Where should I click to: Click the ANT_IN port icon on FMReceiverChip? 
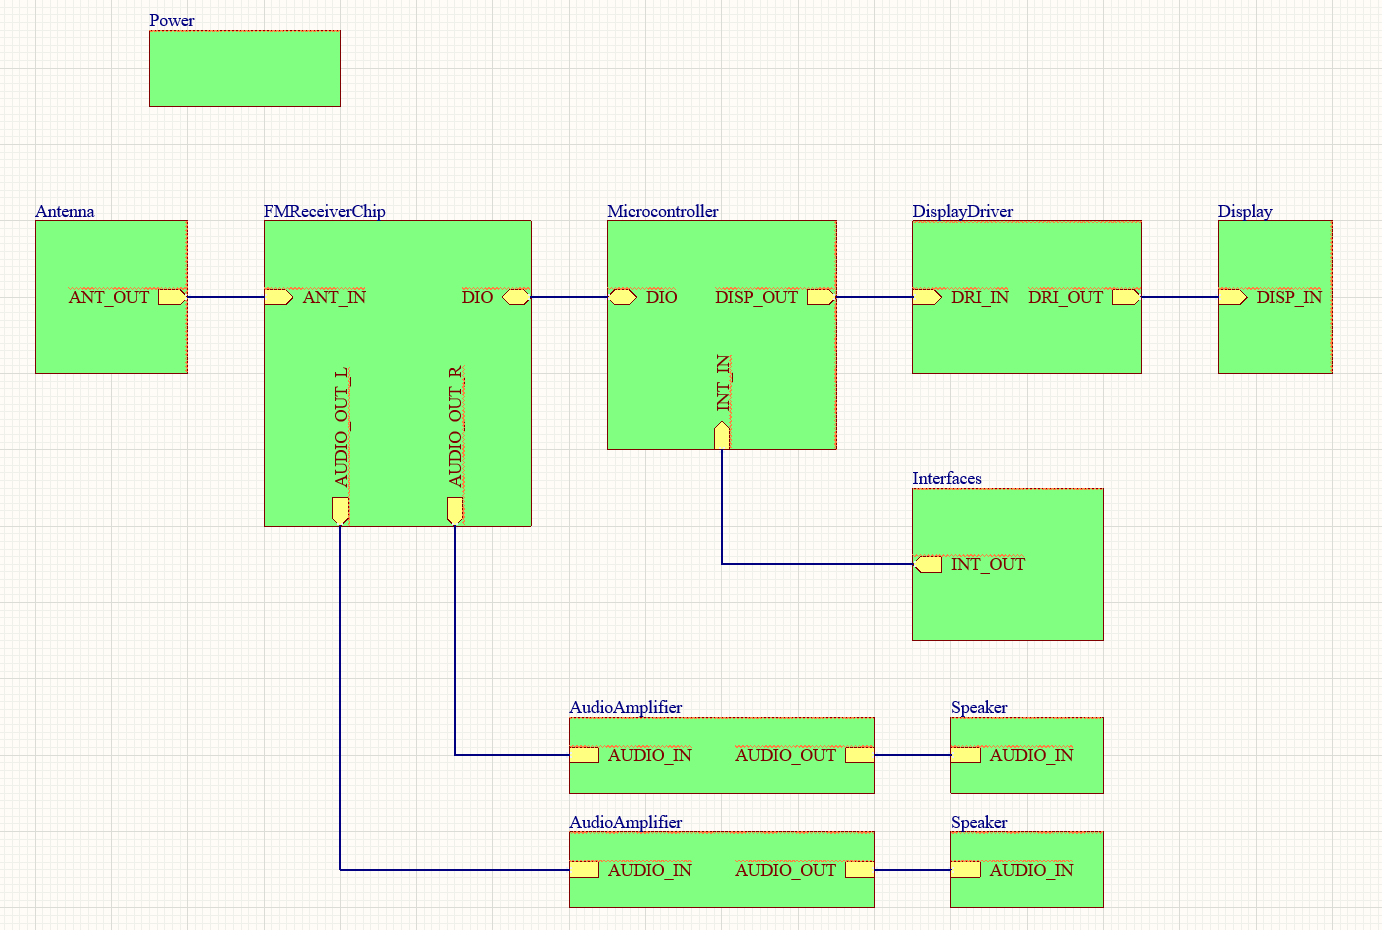[279, 297]
